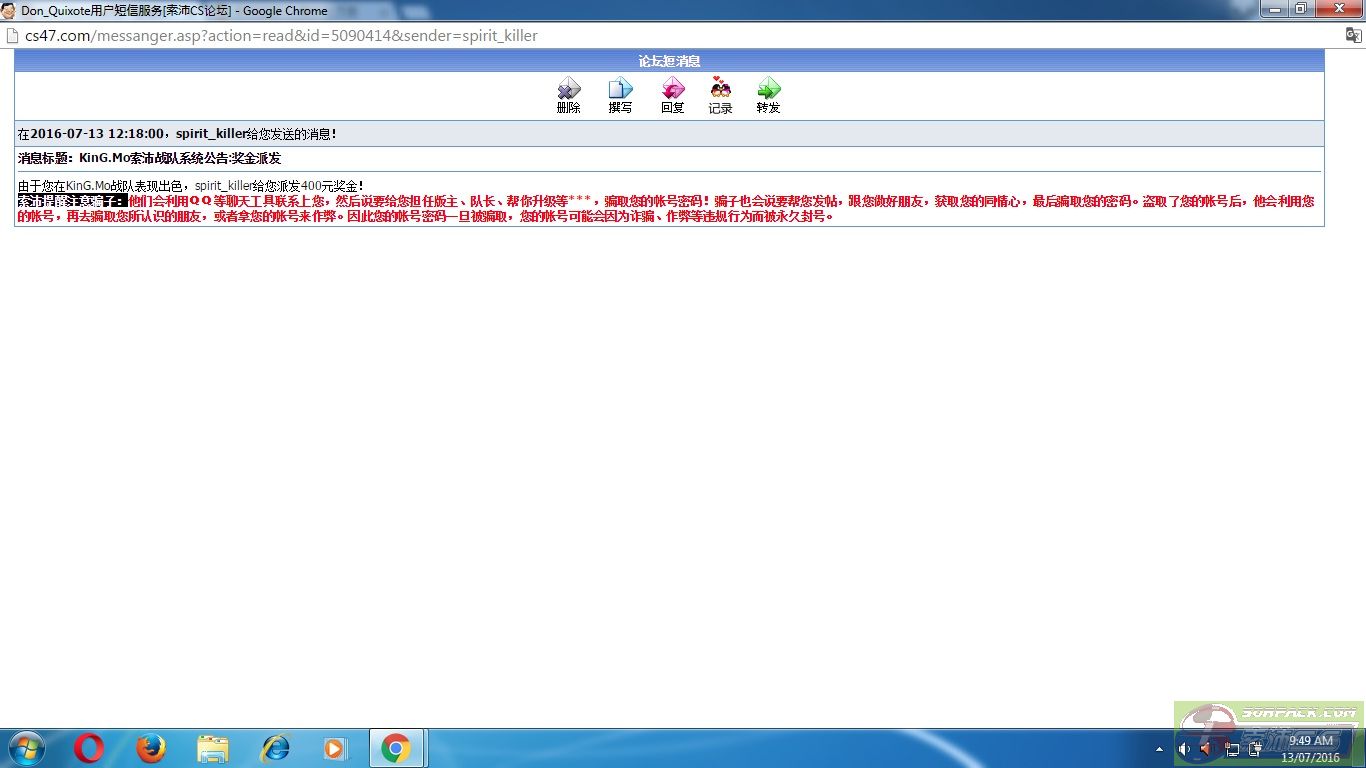This screenshot has width=1366, height=768.
Task: Open the media player taskbar icon
Action: [x=335, y=748]
